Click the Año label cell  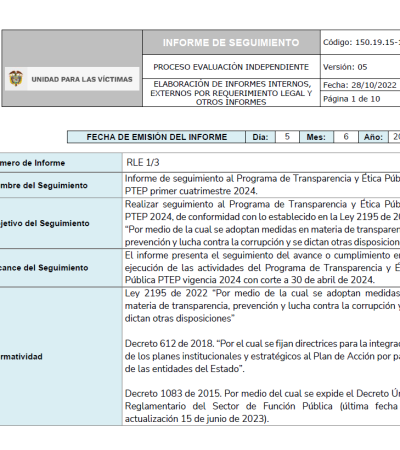pyautogui.click(x=373, y=137)
